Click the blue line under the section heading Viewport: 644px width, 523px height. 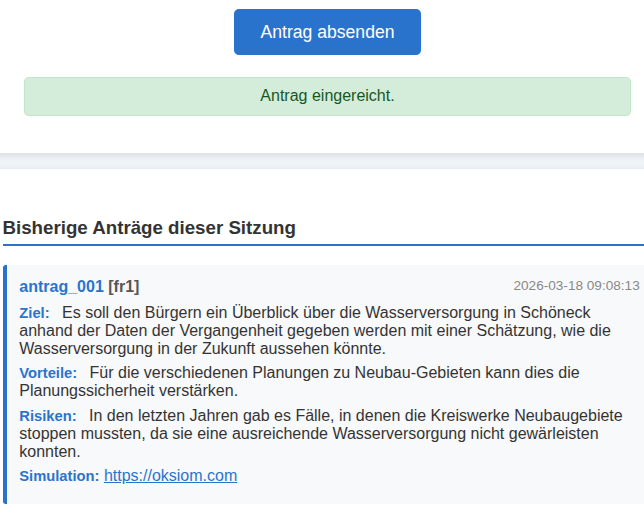point(322,245)
